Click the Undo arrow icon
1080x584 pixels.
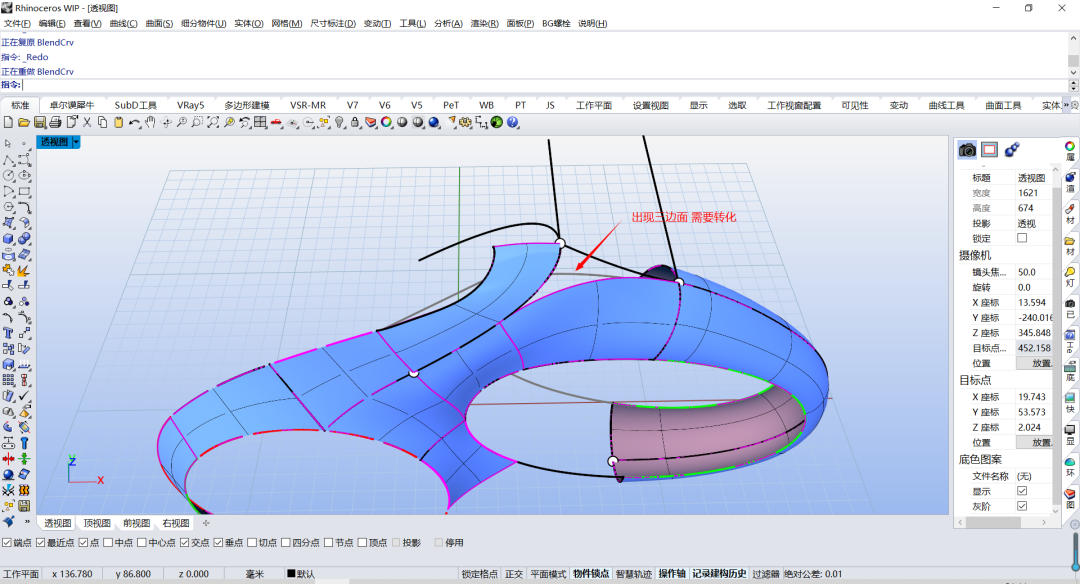(x=134, y=122)
